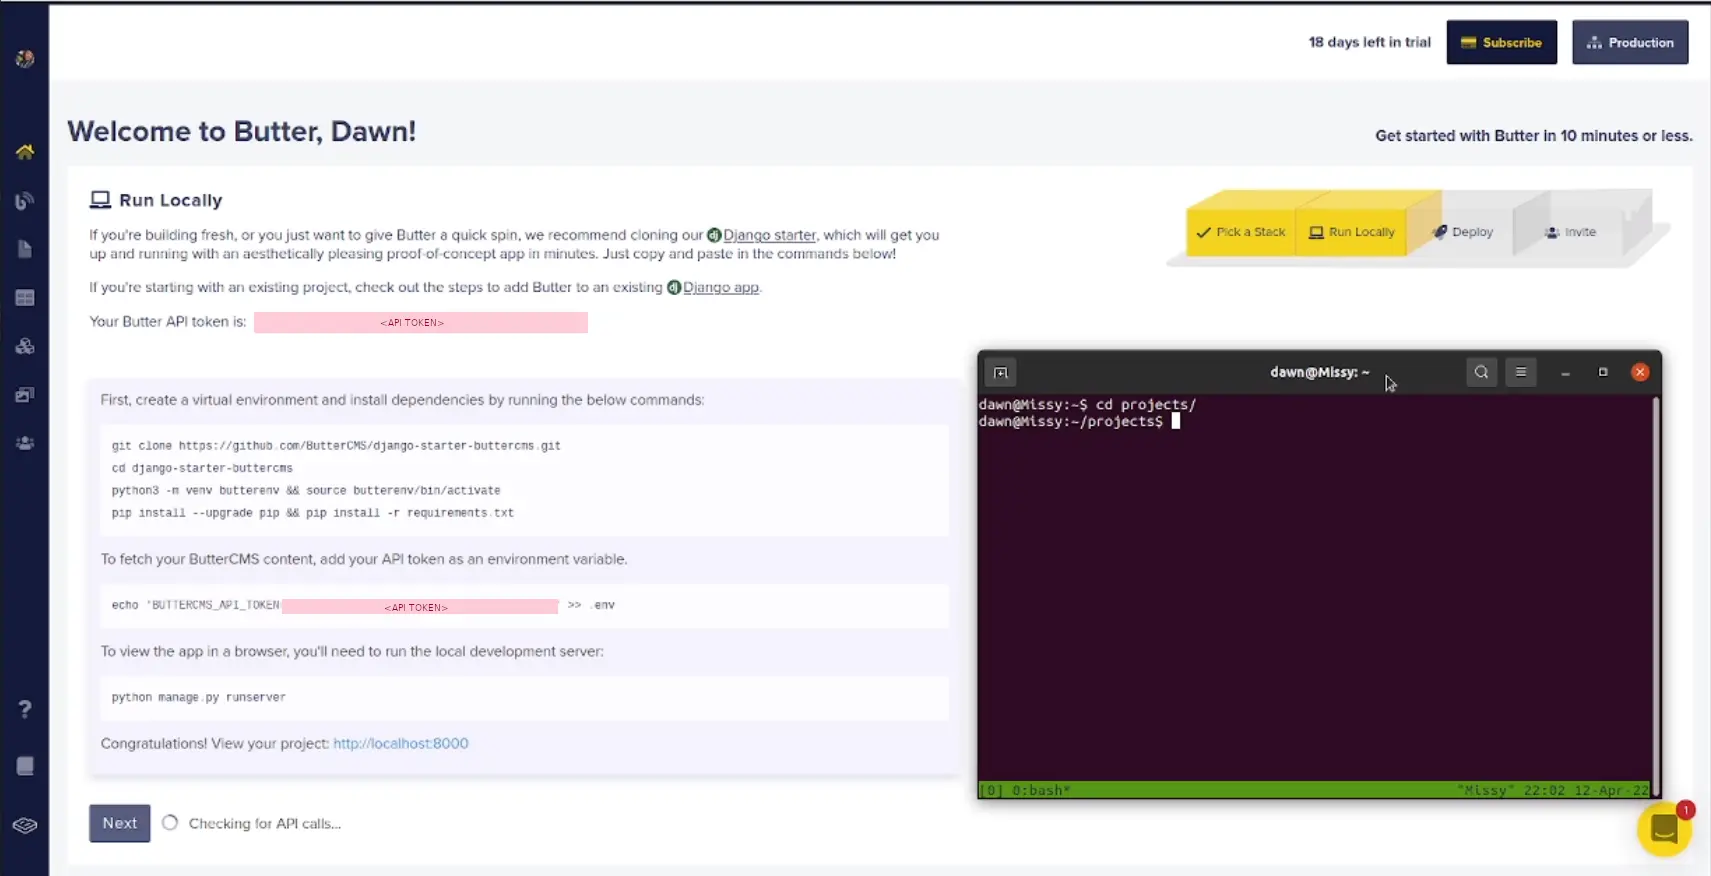1711x876 pixels.
Task: Open the Pages icon in sidebar
Action: (25, 249)
